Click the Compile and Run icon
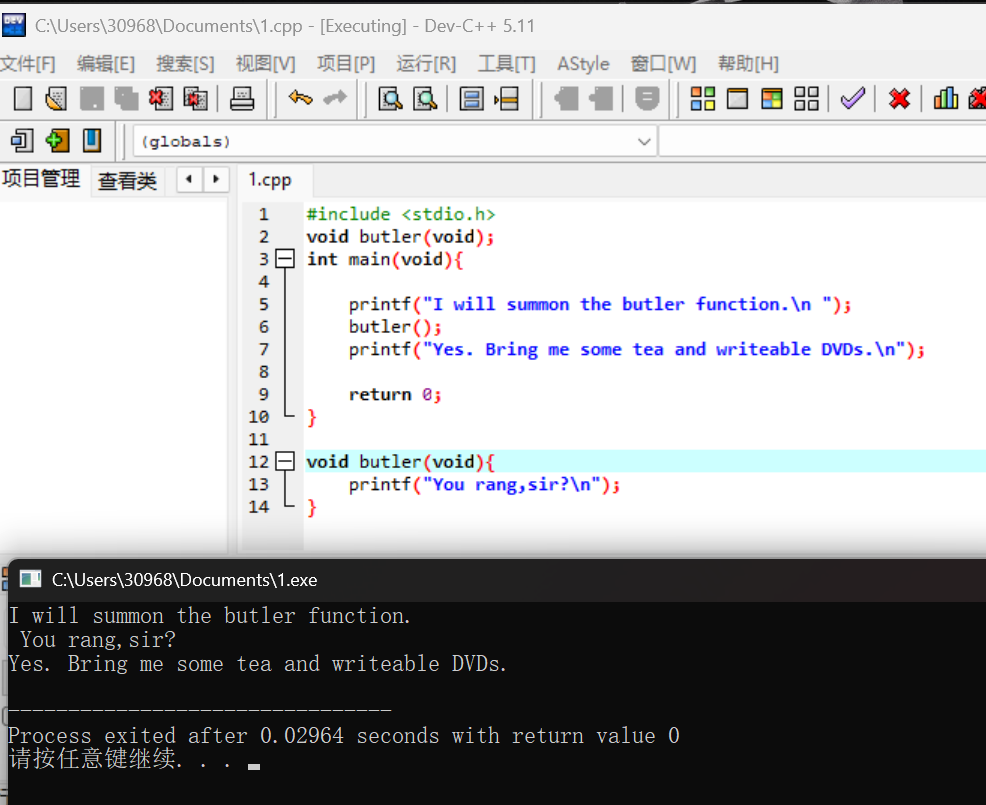986x805 pixels. pos(772,99)
